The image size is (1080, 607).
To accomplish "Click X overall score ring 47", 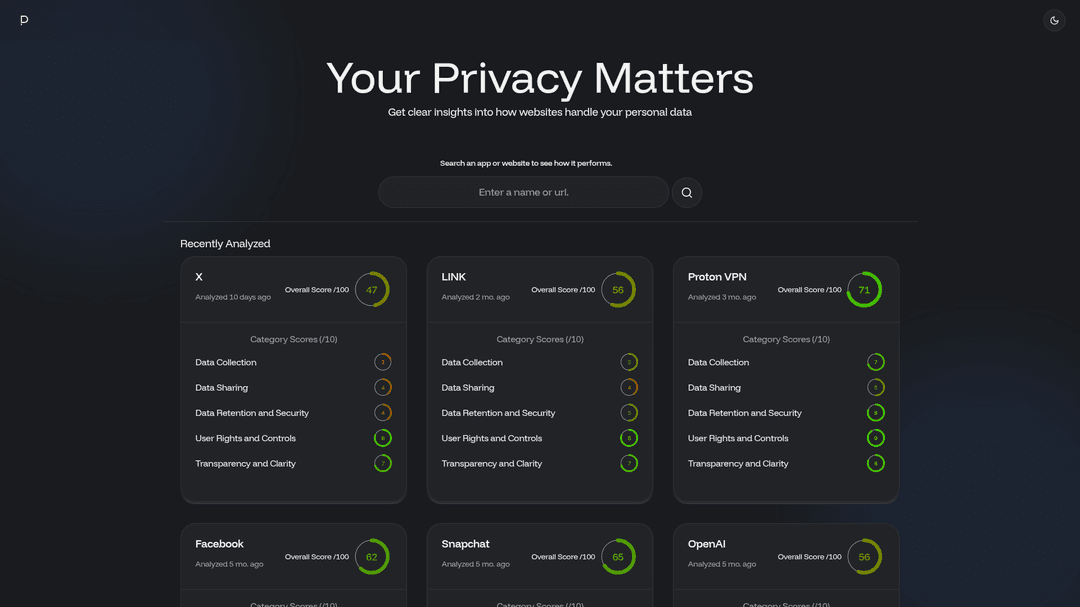I will coord(372,289).
